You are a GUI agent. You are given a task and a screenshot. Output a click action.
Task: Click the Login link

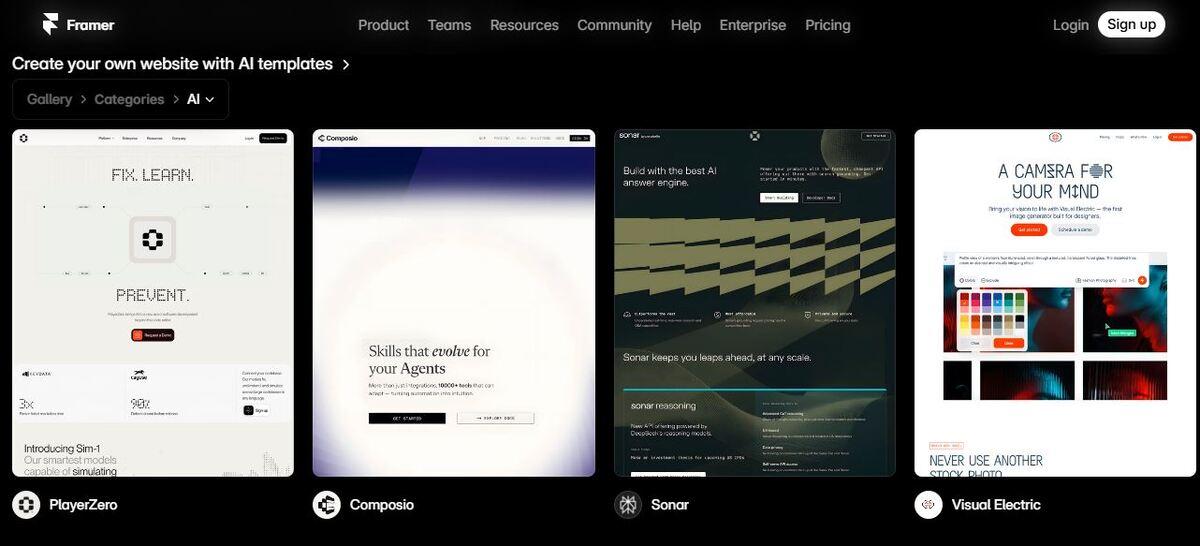[1070, 25]
